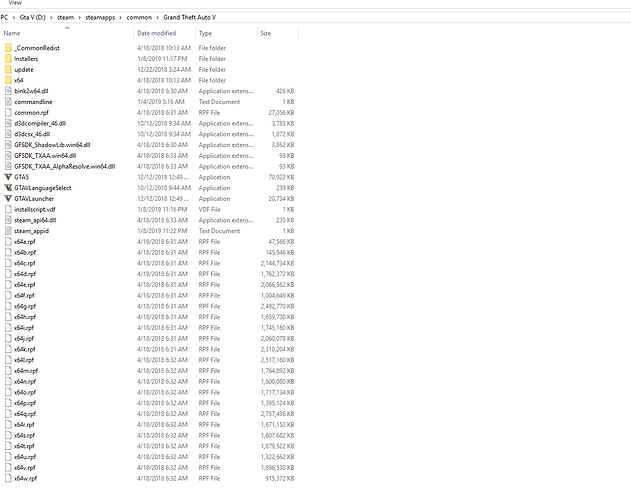631x499 pixels.
Task: Select the steam_appid text document icon
Action: (8, 231)
